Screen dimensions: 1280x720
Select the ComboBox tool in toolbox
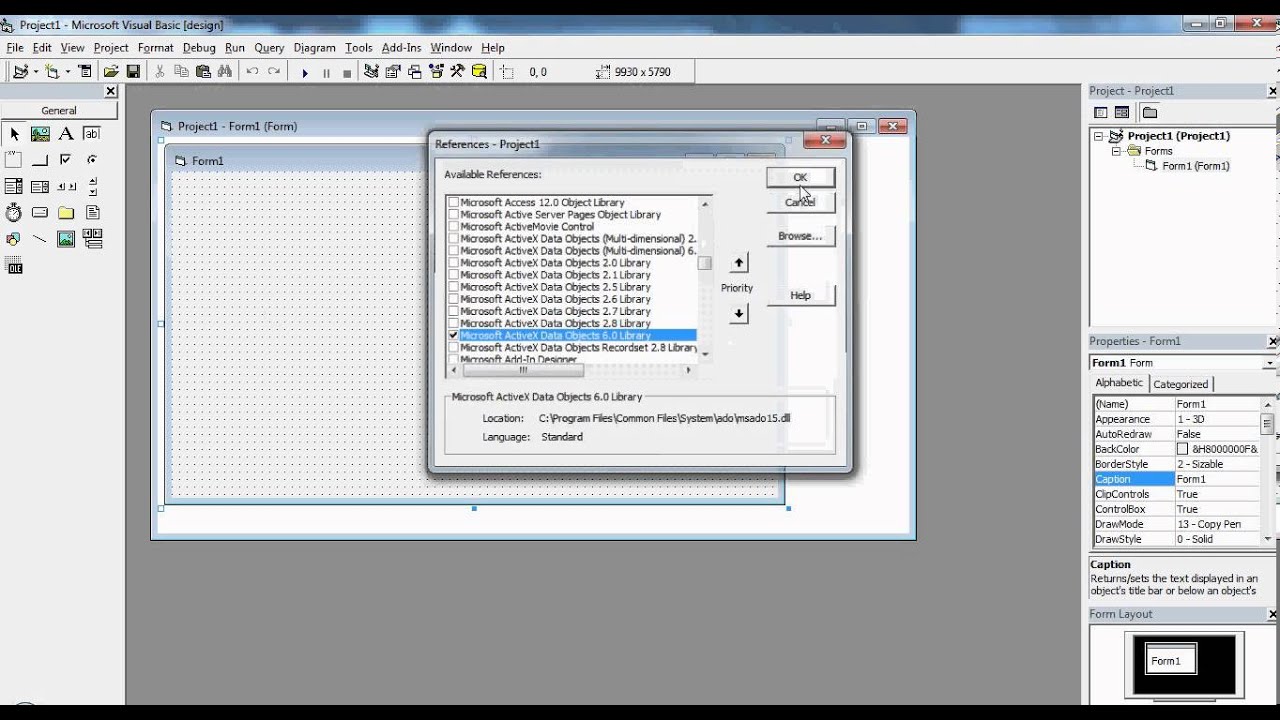tap(14, 186)
